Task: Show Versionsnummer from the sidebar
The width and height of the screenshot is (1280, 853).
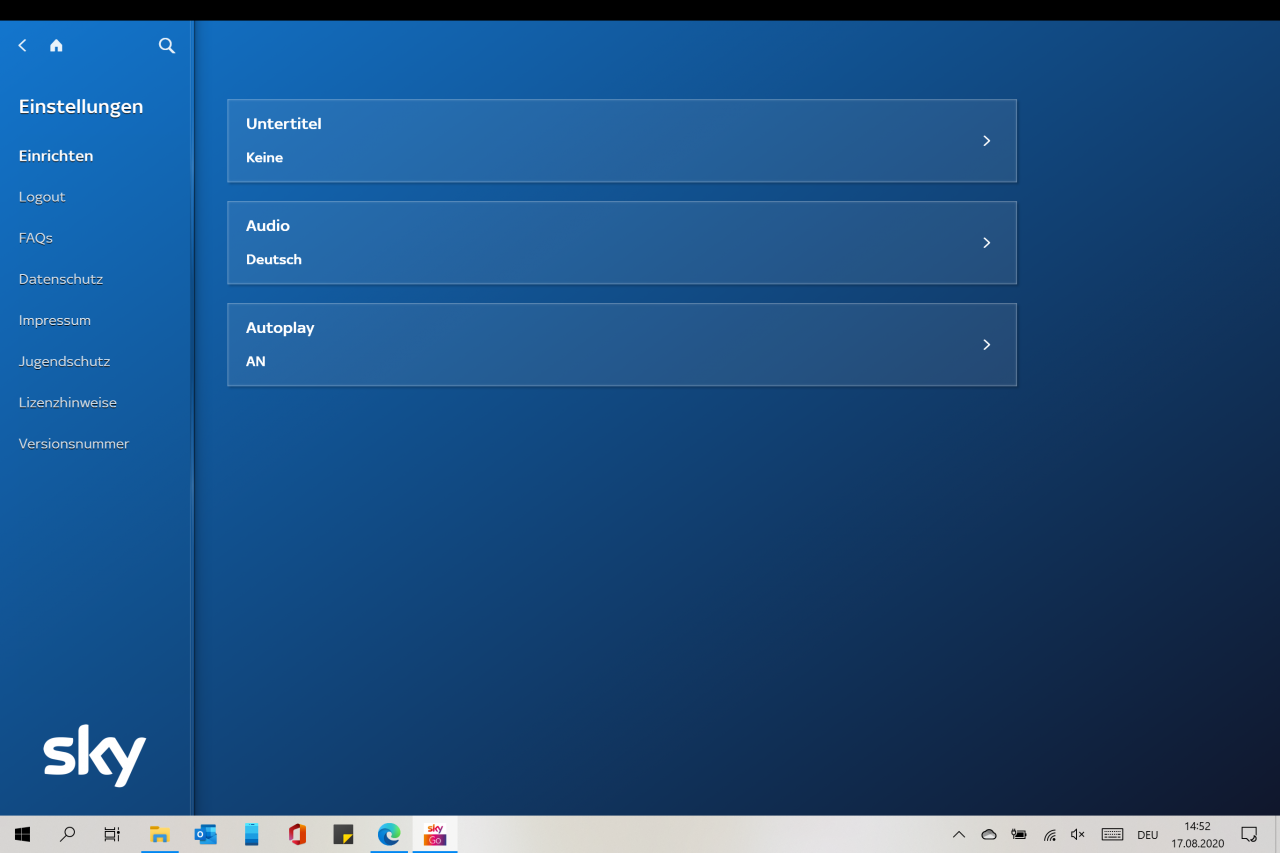Action: pyautogui.click(x=74, y=443)
